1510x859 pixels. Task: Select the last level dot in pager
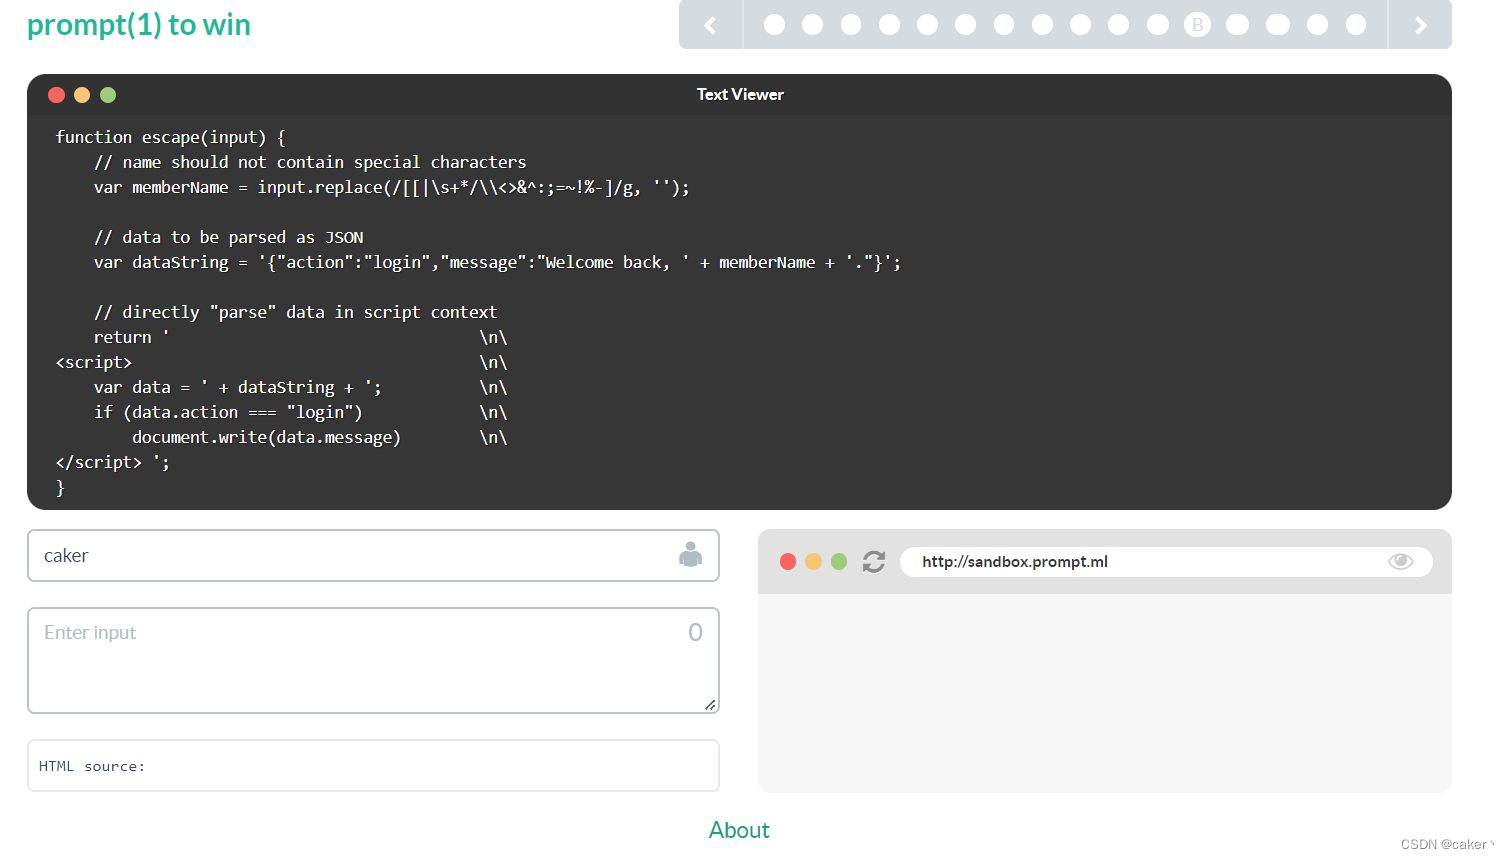pyautogui.click(x=1356, y=25)
